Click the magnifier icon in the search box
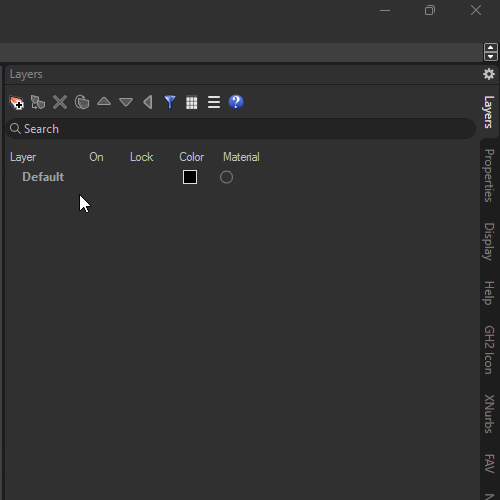Screen dimensions: 500x500 click(15, 128)
